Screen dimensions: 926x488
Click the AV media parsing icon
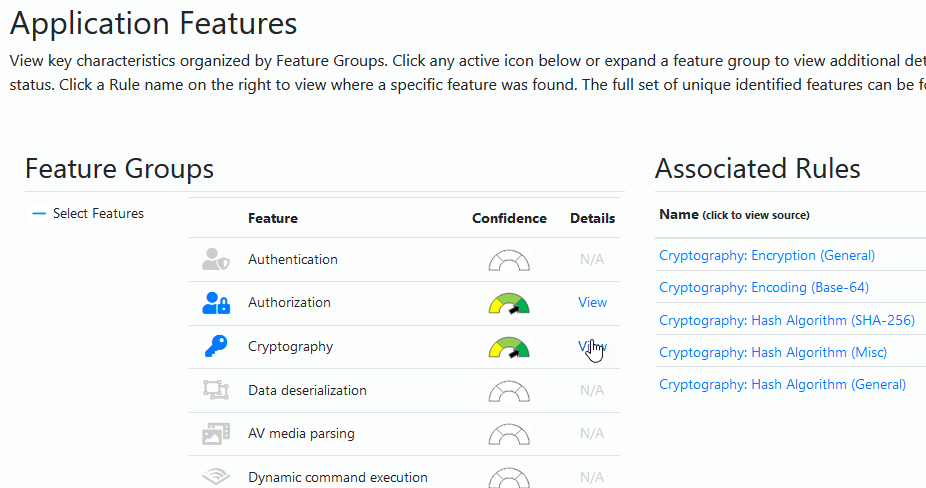216,434
